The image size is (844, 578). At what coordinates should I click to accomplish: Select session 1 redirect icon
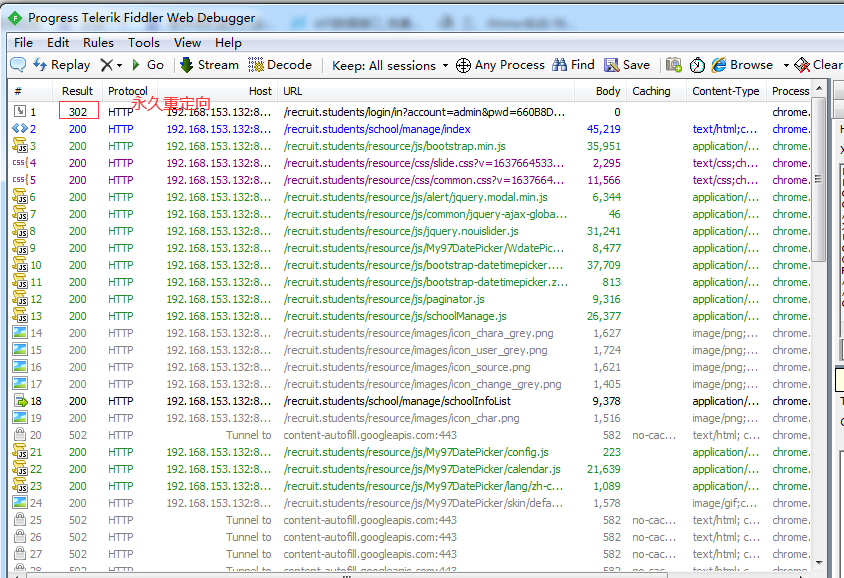pos(20,111)
